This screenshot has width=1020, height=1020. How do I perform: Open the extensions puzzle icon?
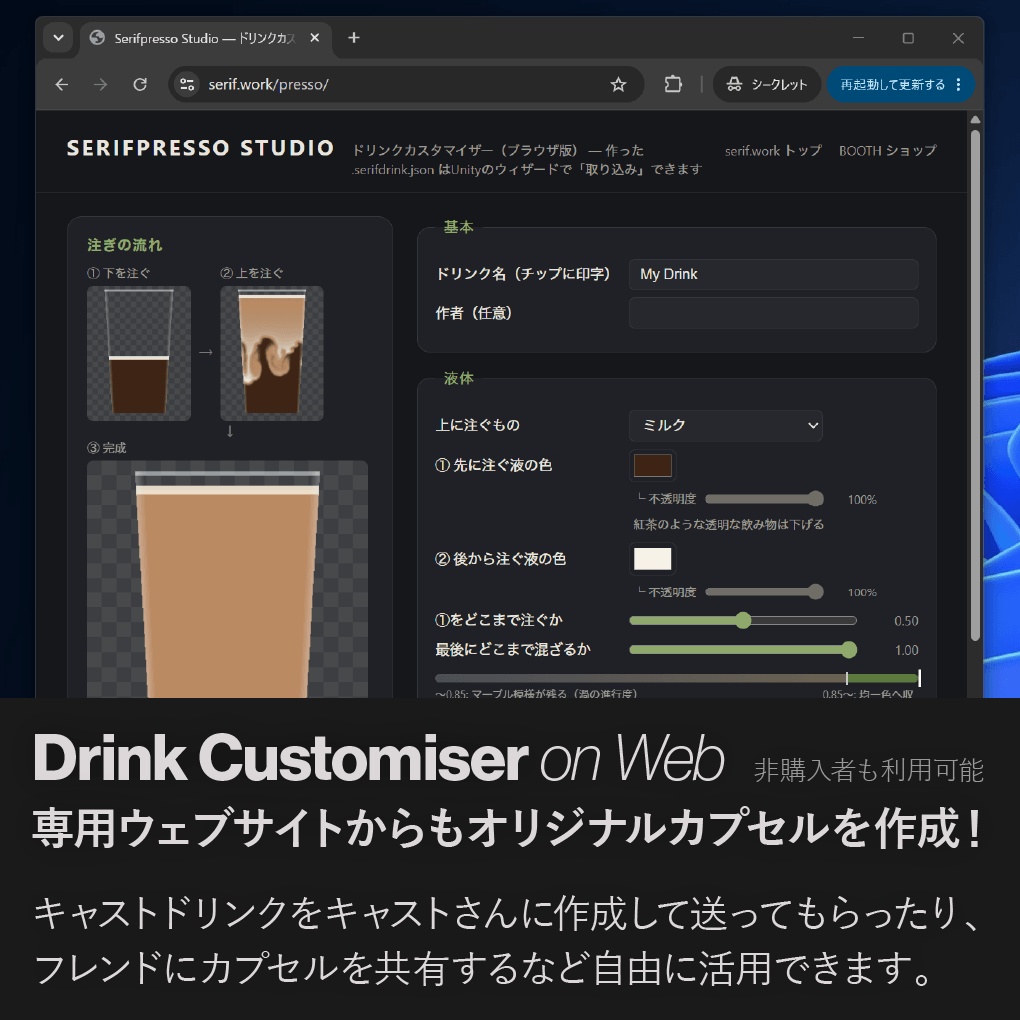click(x=673, y=85)
